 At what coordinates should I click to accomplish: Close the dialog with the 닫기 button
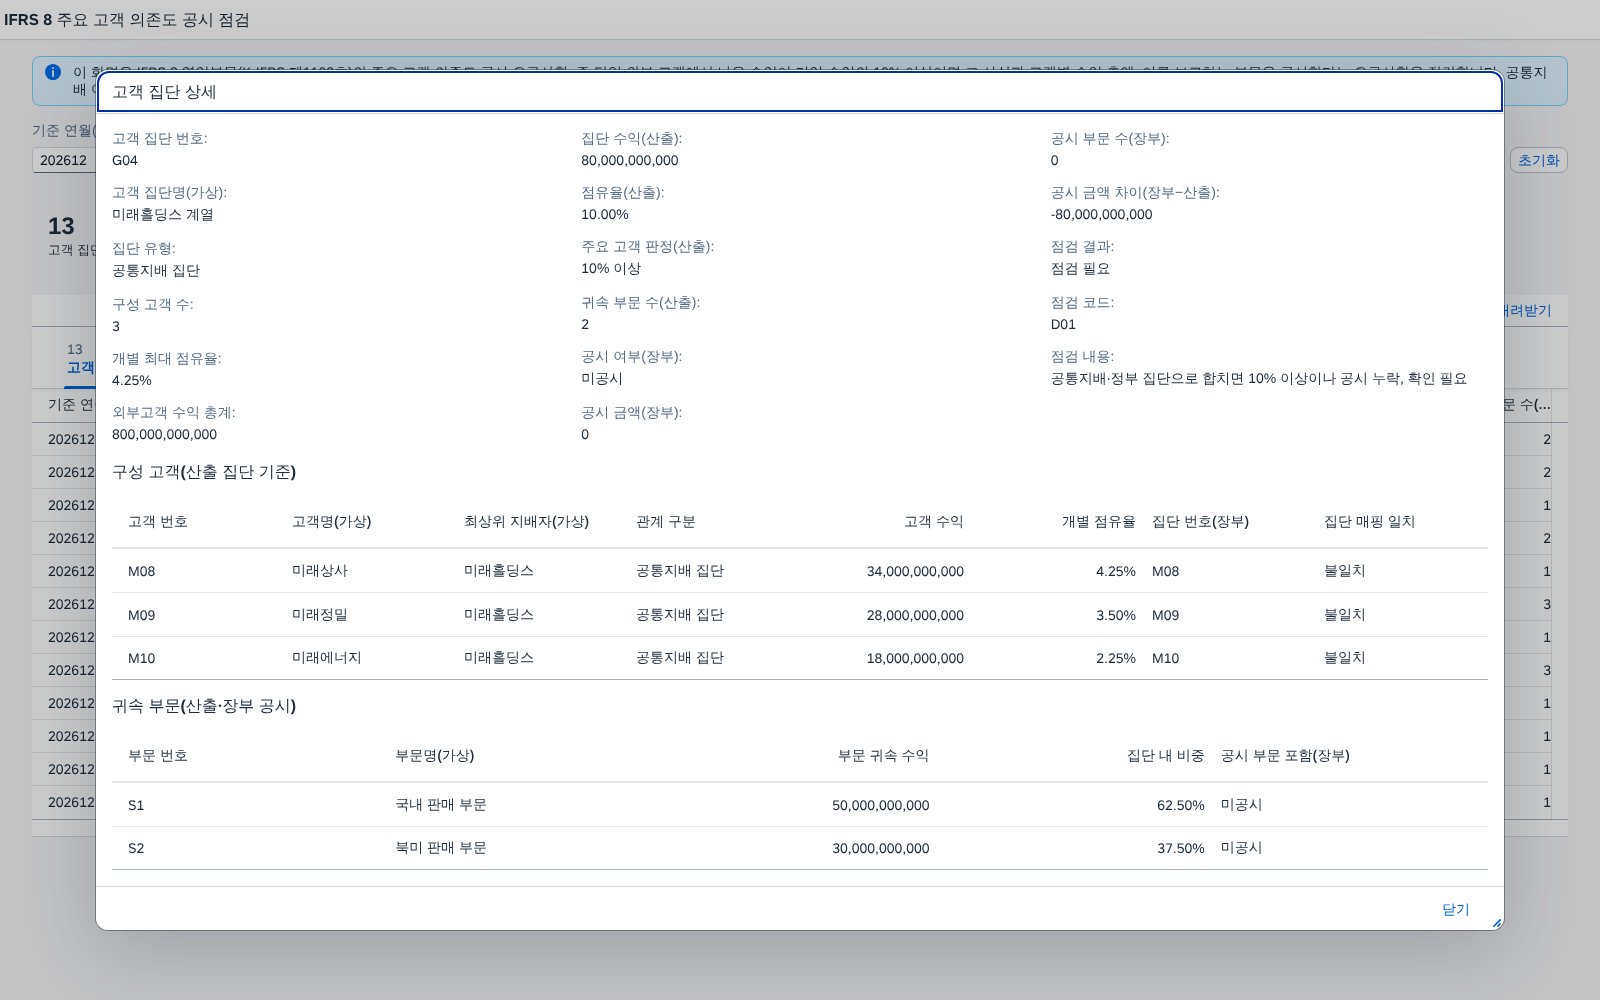click(x=1455, y=909)
